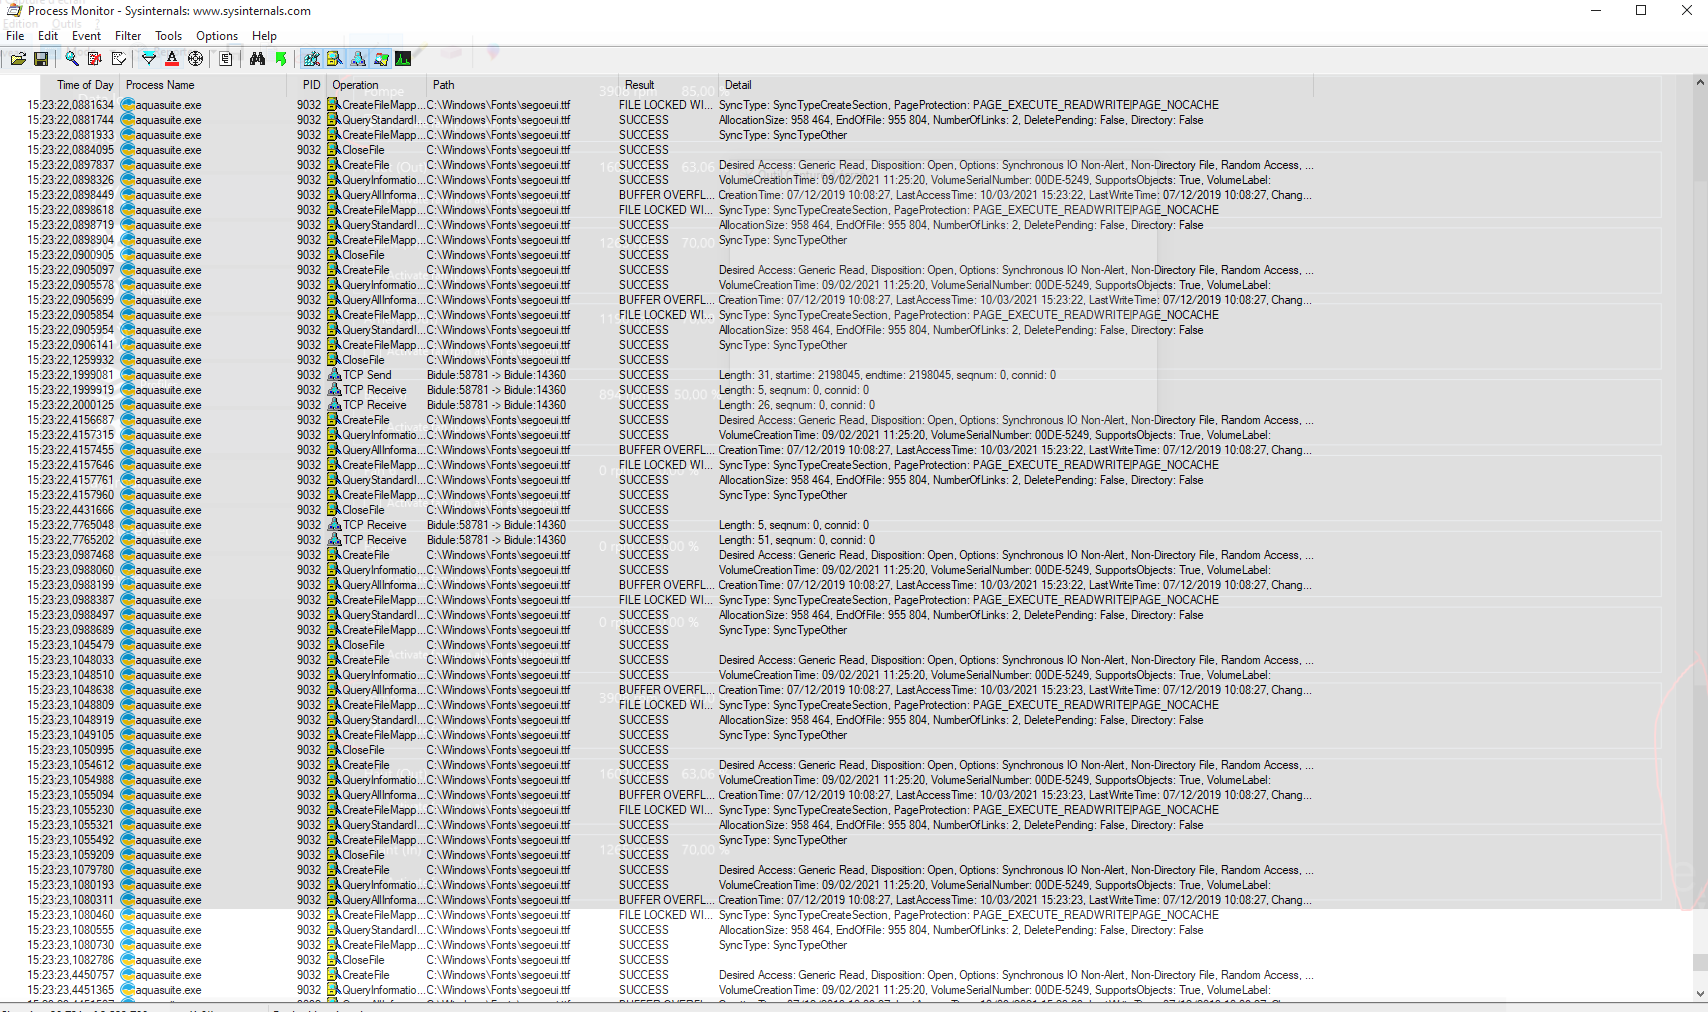The image size is (1708, 1012).
Task: Click the Operation column header
Action: 355,85
